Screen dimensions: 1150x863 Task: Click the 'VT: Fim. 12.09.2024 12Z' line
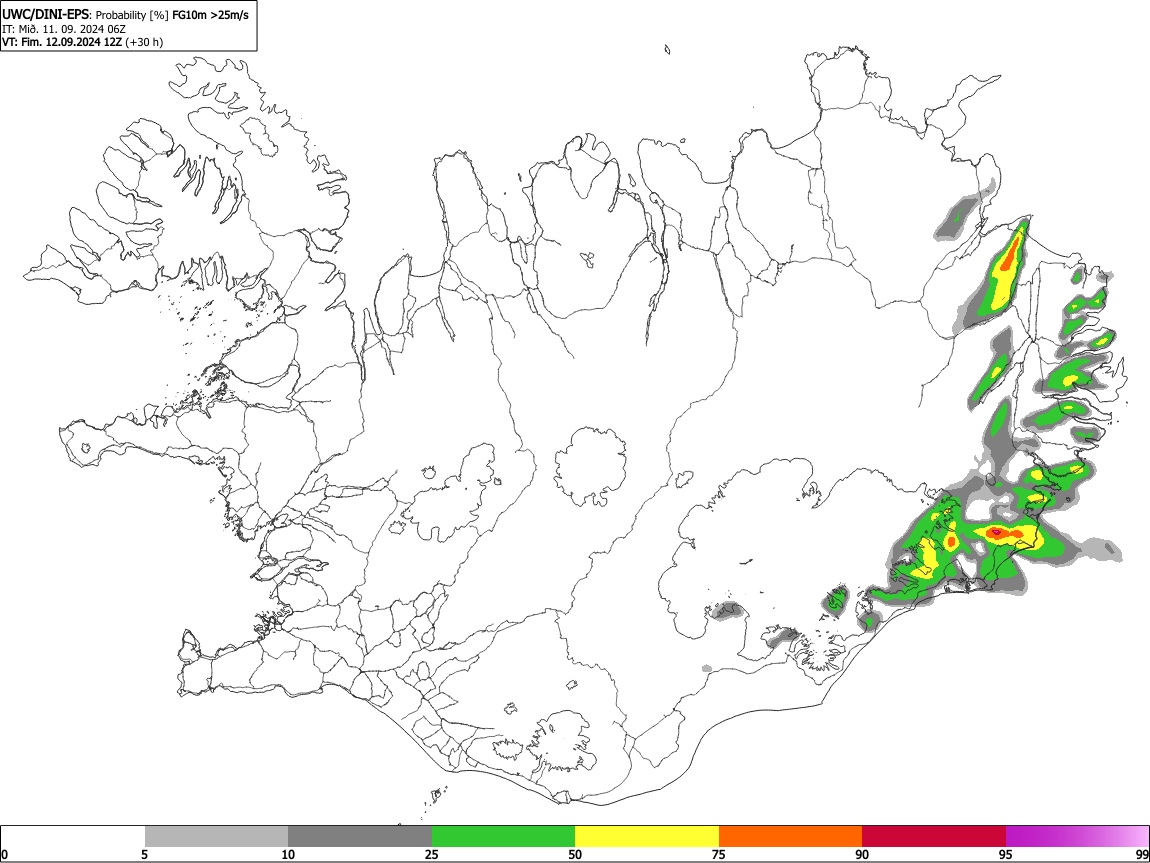tap(62, 42)
